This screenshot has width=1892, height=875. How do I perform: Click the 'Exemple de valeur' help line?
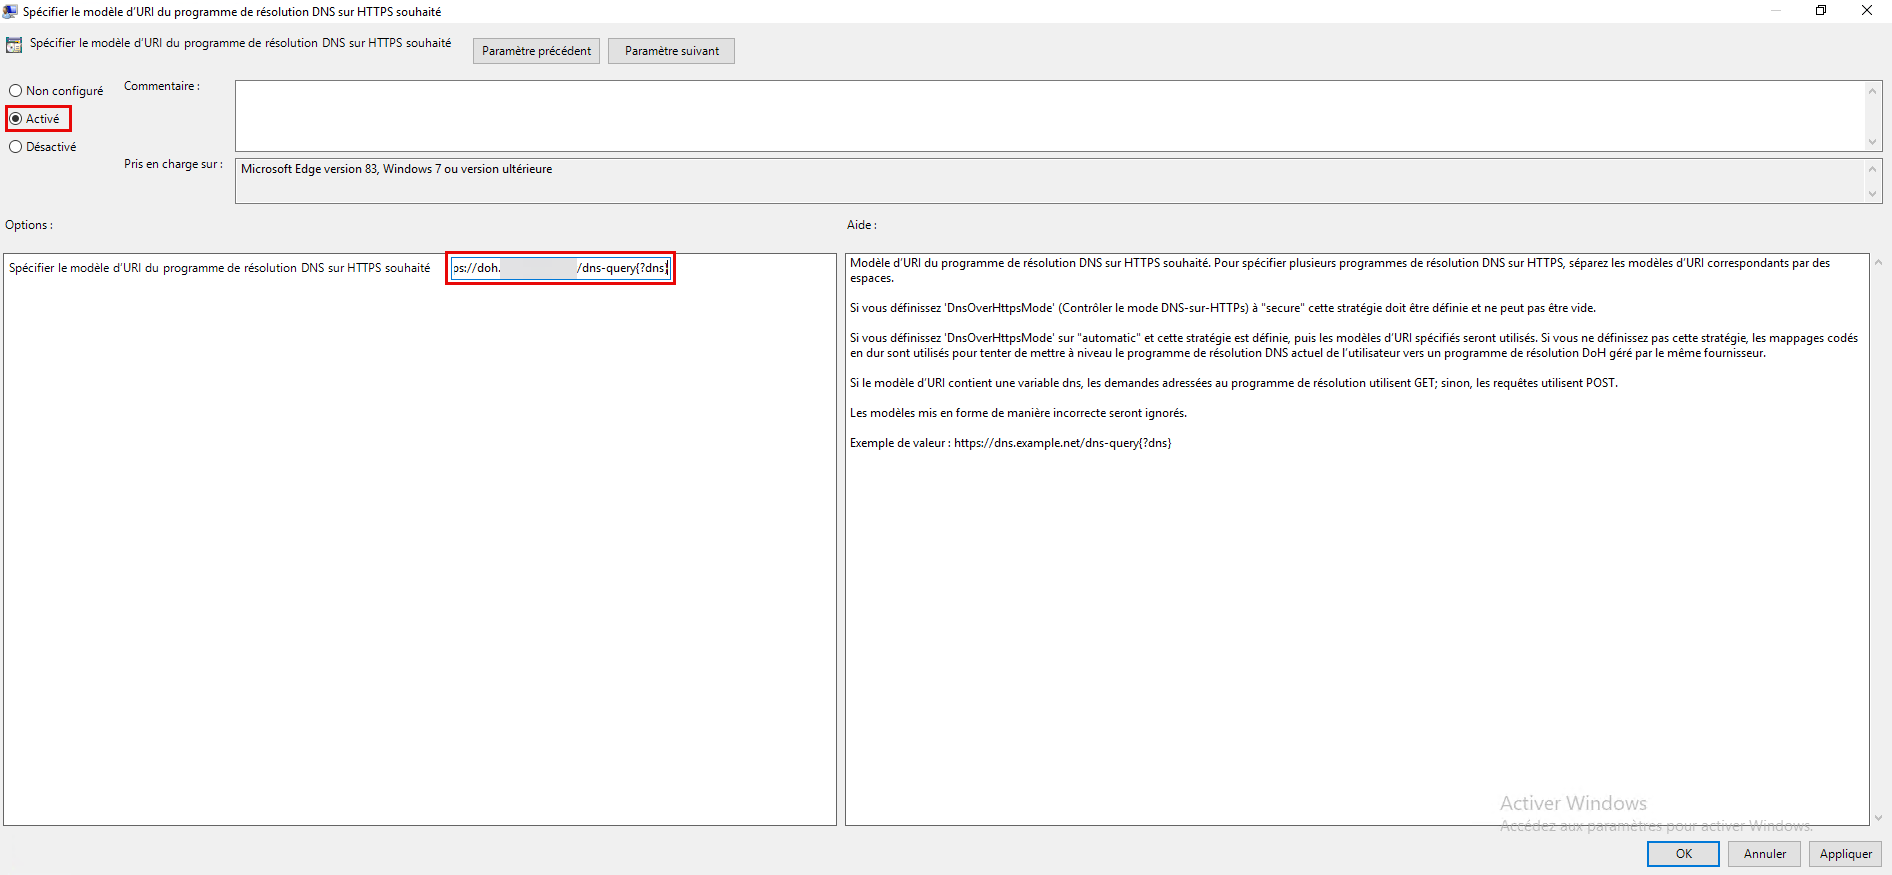click(x=1010, y=443)
